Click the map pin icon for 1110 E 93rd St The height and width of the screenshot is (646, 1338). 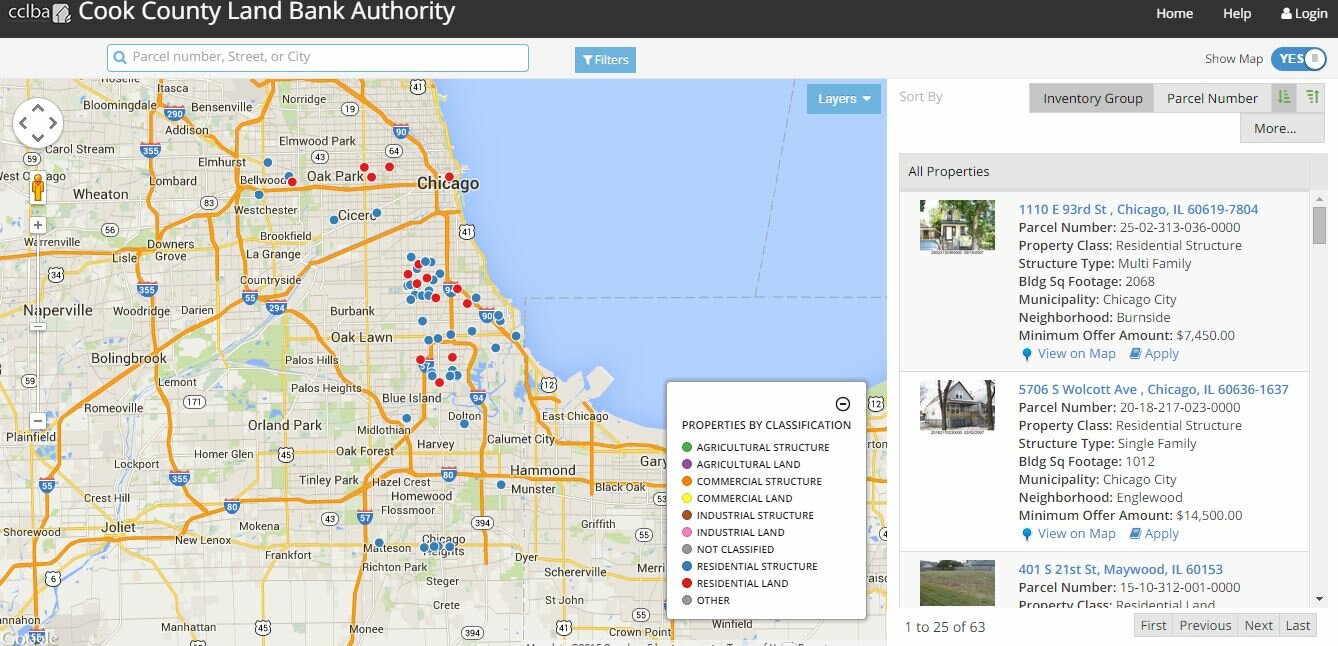[1026, 354]
